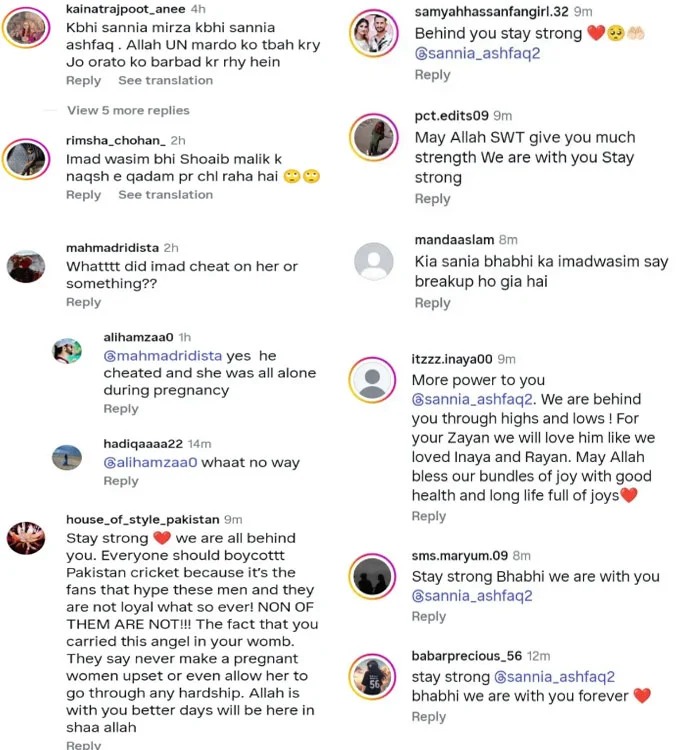700x750 pixels.
Task: Tap mandaaslam's default gray avatar
Action: (x=372, y=261)
